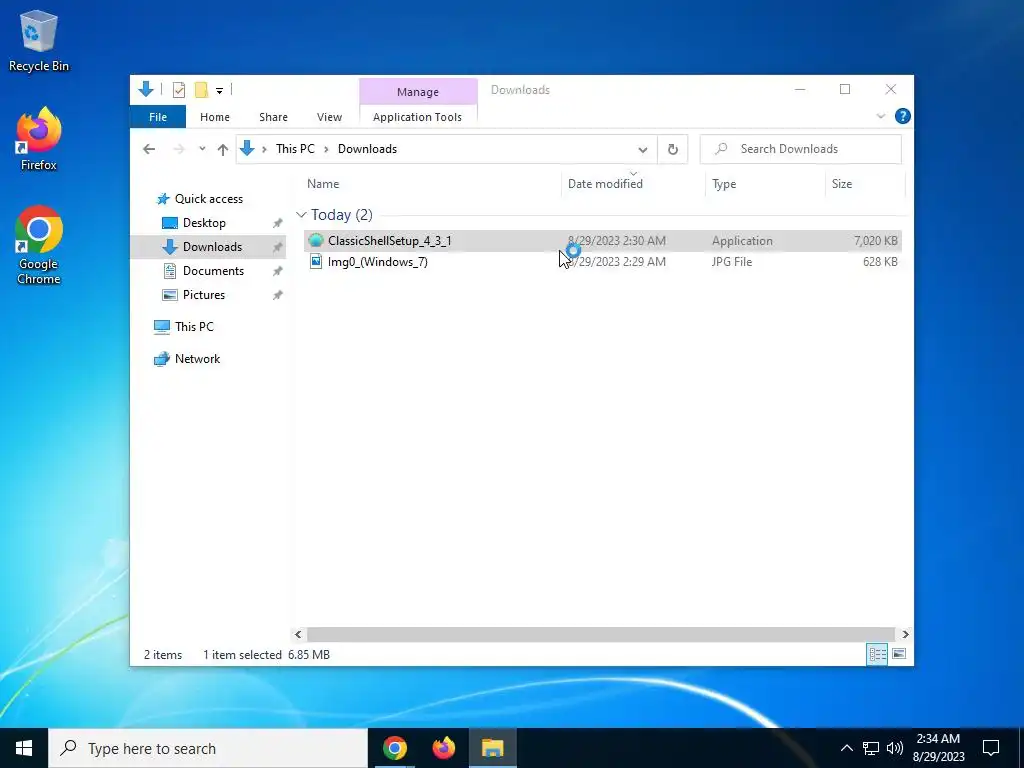Expand the ribbon with the chevron
1024x768 pixels.
pos(880,116)
